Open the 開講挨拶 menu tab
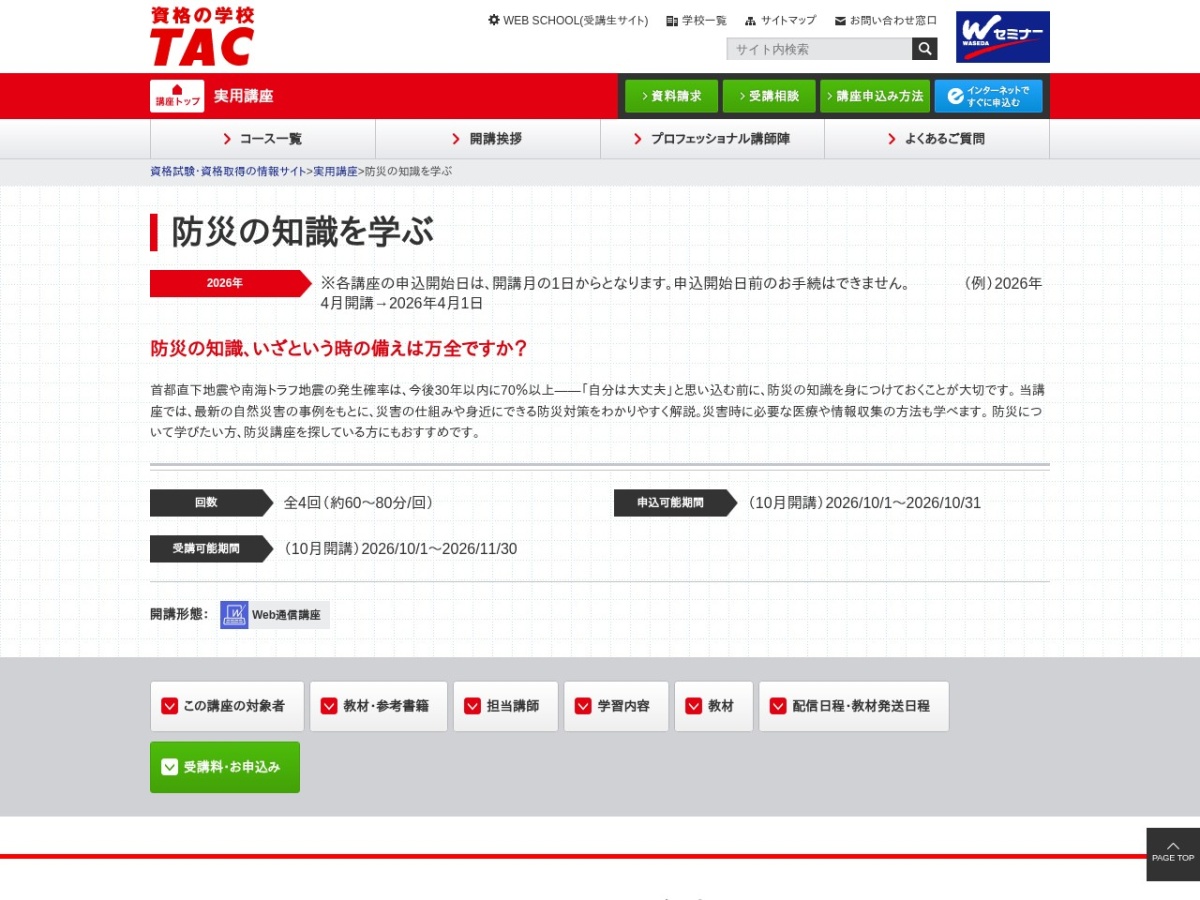Image resolution: width=1200 pixels, height=900 pixels. point(488,139)
